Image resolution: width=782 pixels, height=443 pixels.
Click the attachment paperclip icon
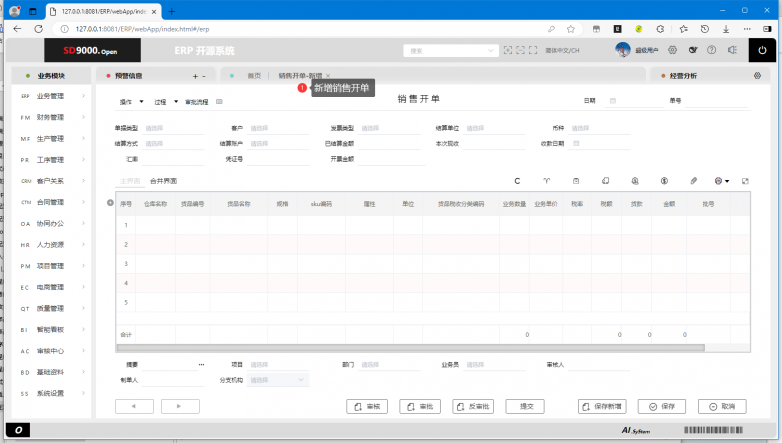tap(693, 181)
